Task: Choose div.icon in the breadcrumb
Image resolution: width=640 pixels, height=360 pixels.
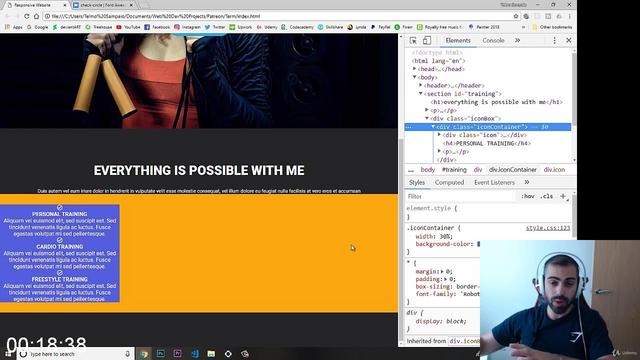Action: click(554, 170)
